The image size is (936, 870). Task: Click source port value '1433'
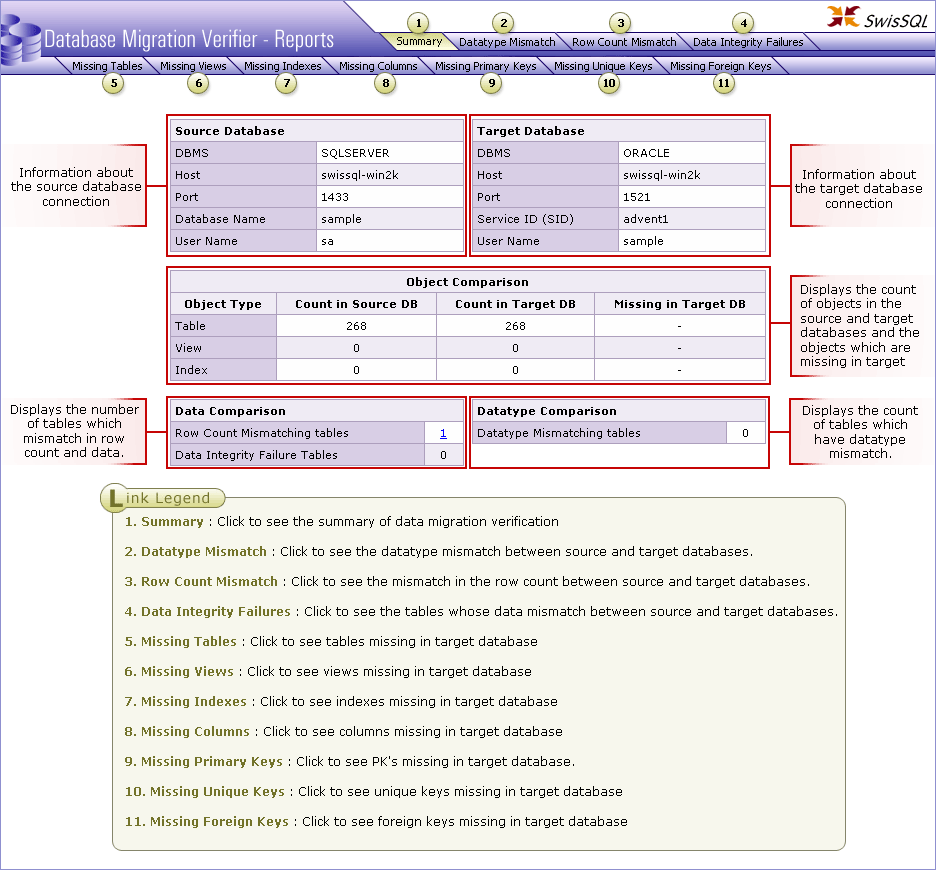click(x=335, y=197)
